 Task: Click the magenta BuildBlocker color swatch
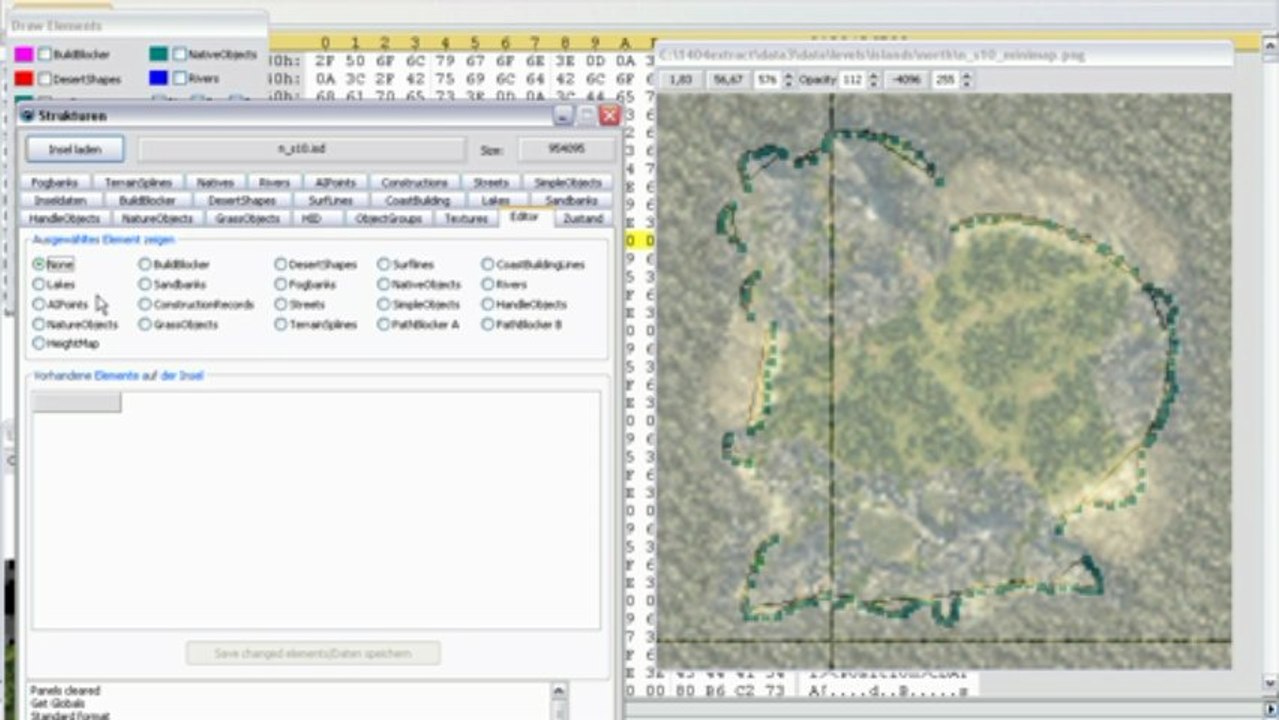pos(23,54)
